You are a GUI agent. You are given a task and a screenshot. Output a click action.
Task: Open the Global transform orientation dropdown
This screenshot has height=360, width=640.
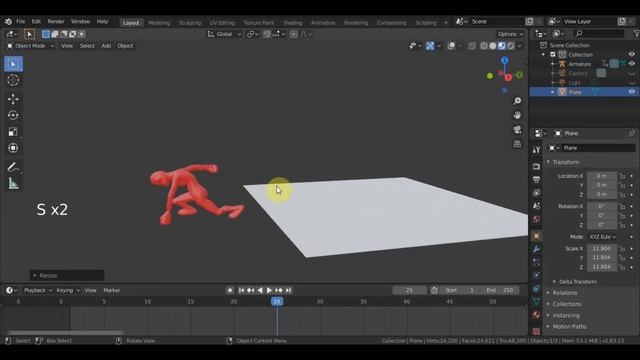224,34
